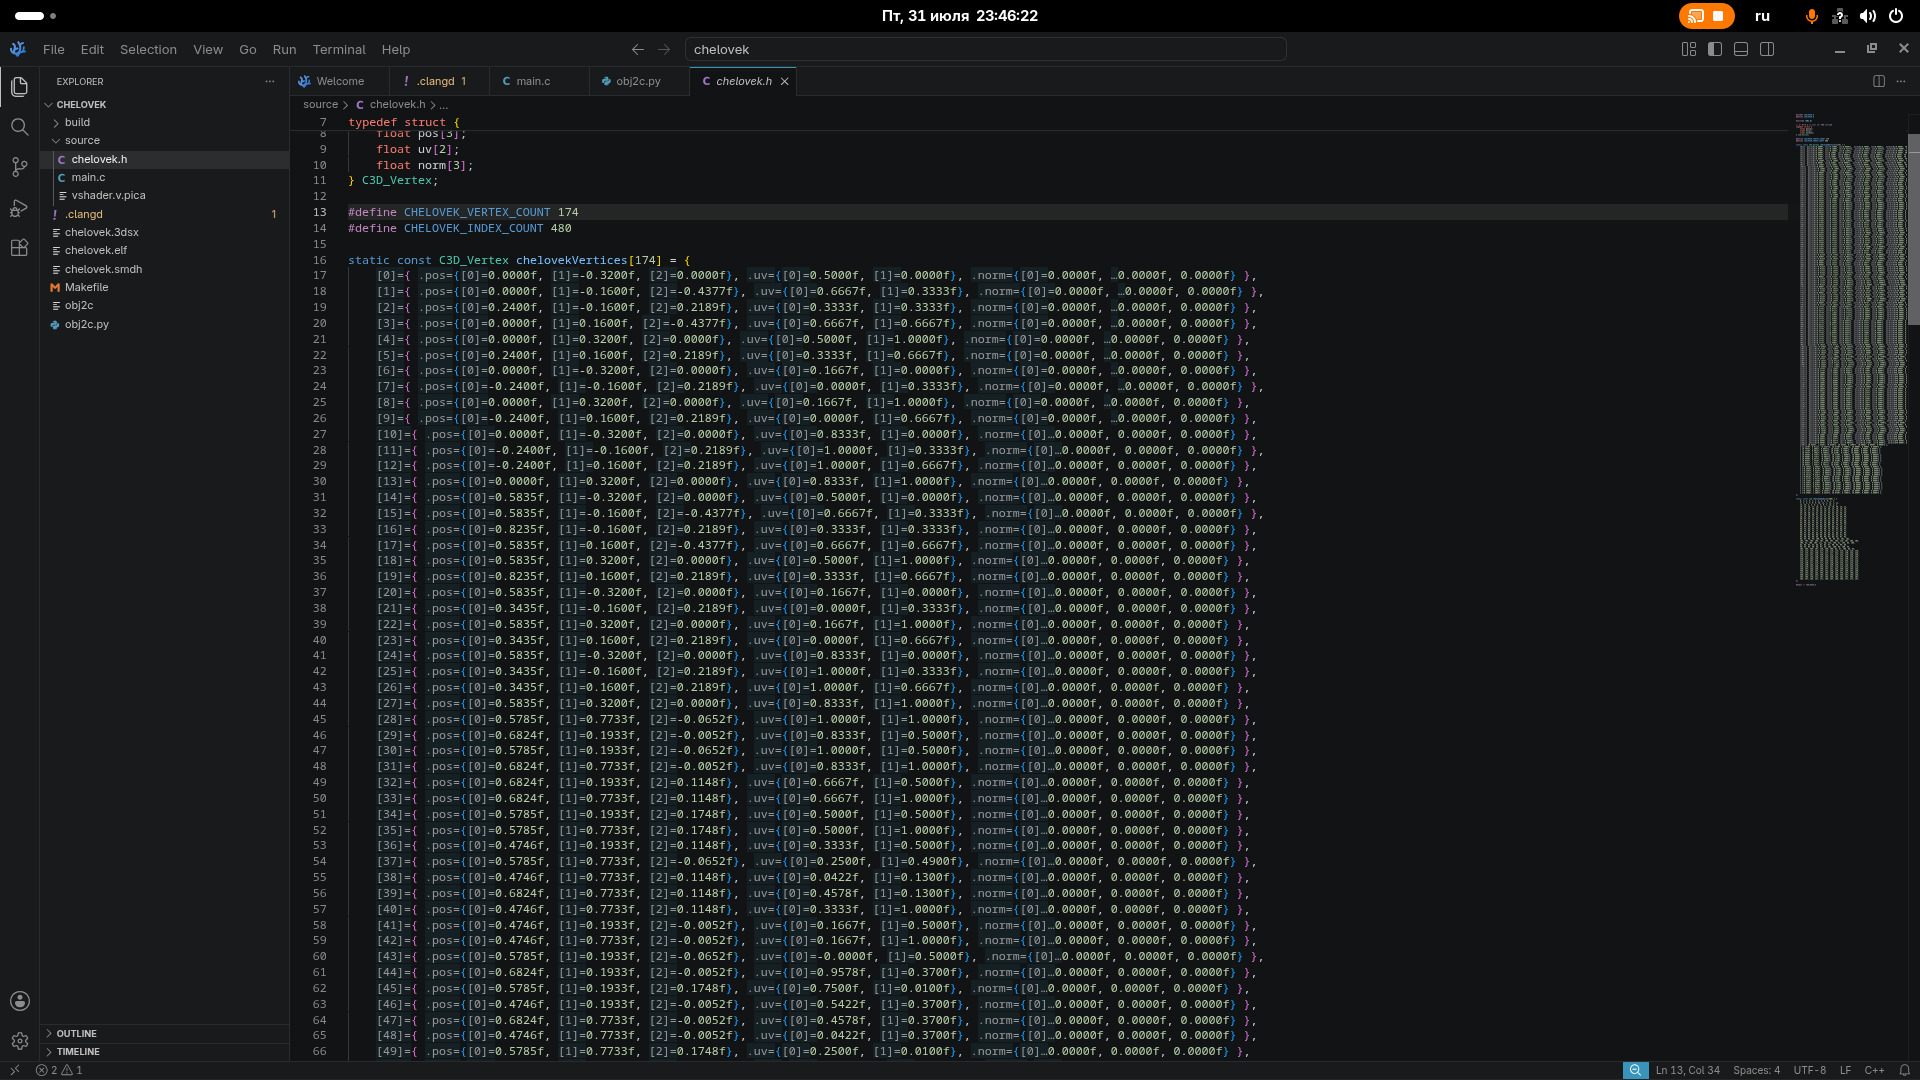This screenshot has width=1920, height=1080.
Task: Select chelovek.3dsx in the explorer
Action: [164, 232]
